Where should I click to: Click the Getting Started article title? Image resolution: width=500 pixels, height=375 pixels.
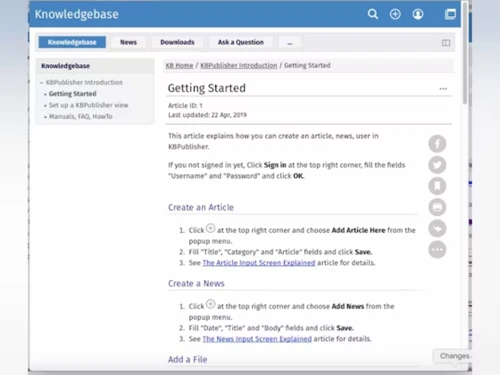[207, 88]
